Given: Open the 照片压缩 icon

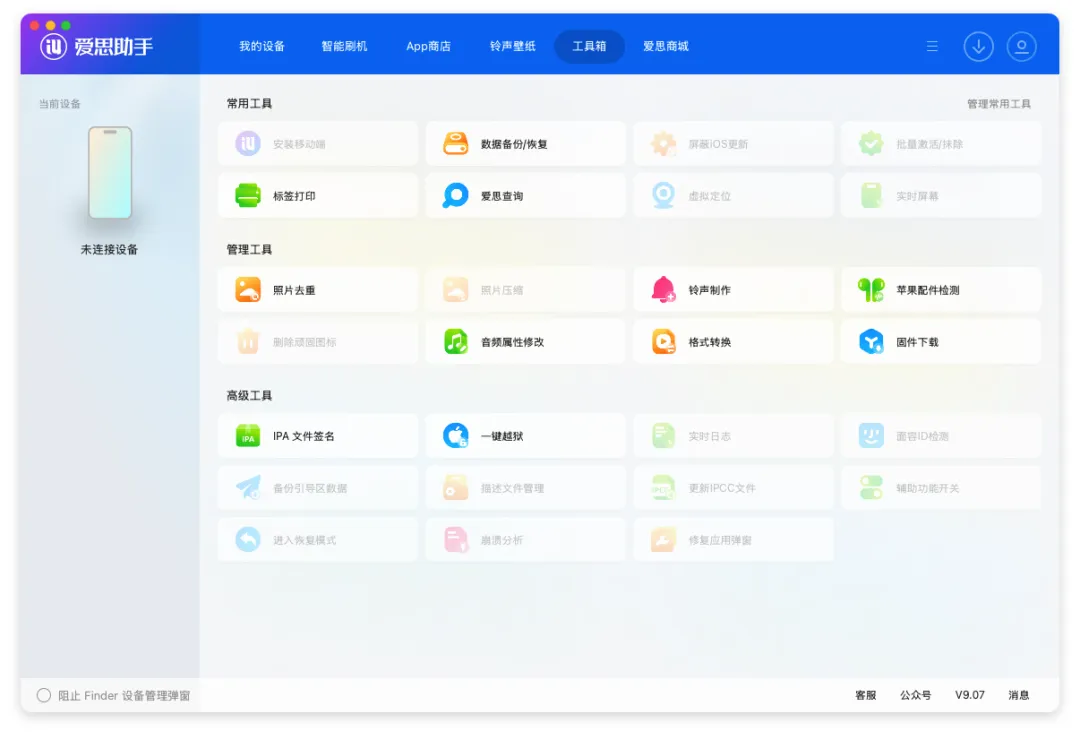Looking at the screenshot, I should tap(455, 289).
